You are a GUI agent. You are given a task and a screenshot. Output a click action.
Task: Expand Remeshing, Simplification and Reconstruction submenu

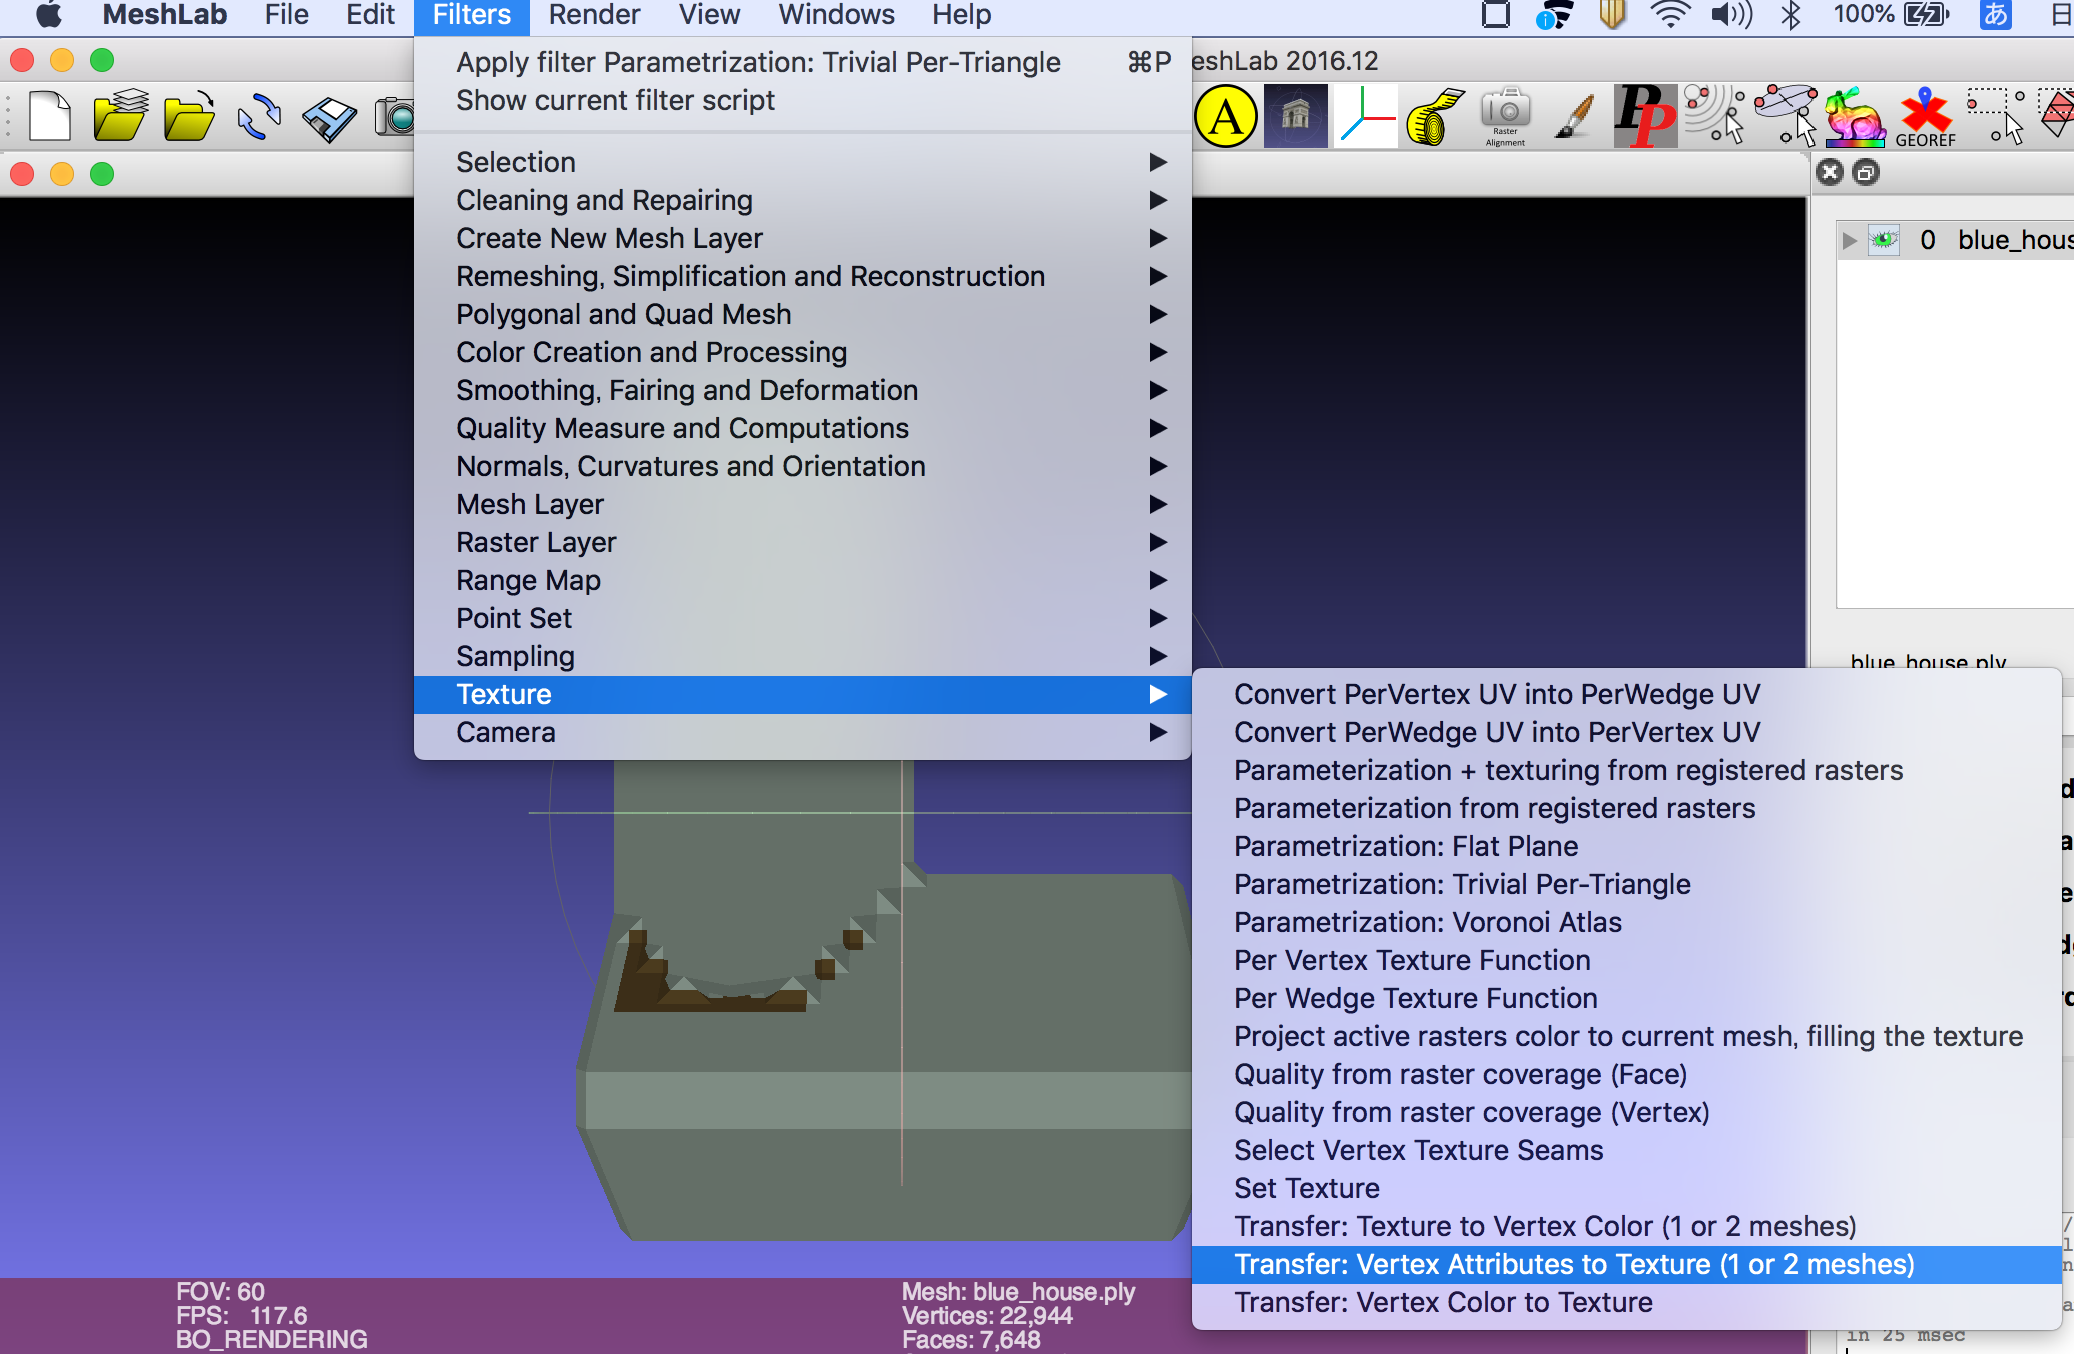[802, 276]
